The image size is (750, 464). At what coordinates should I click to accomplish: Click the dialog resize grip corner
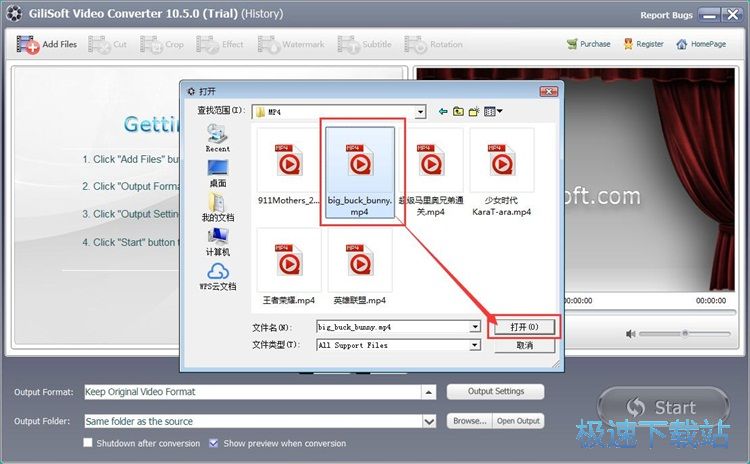(556, 365)
